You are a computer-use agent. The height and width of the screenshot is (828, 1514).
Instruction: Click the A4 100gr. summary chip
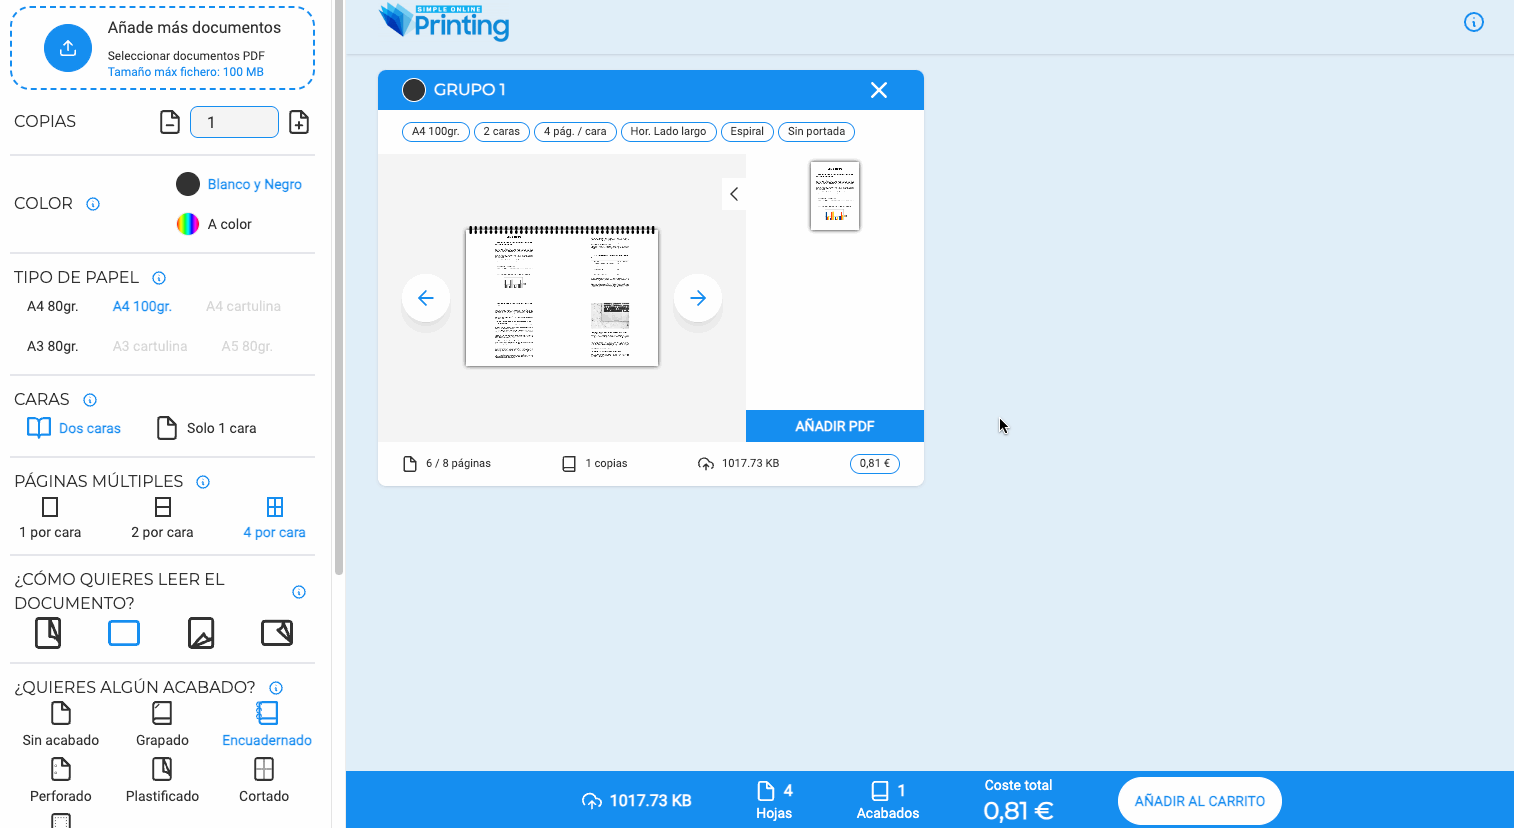pyautogui.click(x=436, y=132)
